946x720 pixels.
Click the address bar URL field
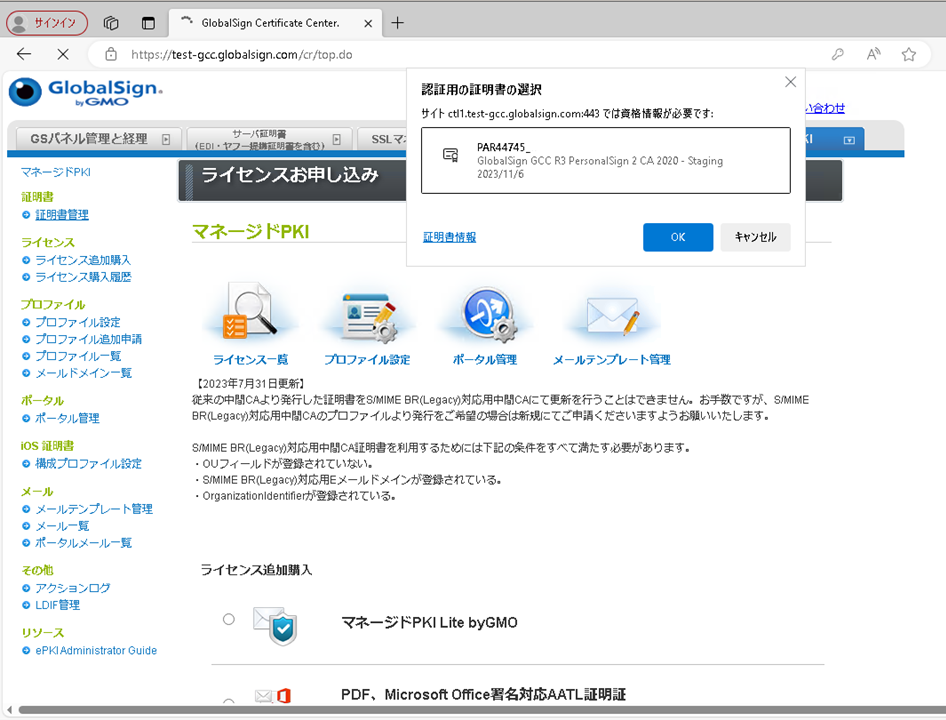450,55
